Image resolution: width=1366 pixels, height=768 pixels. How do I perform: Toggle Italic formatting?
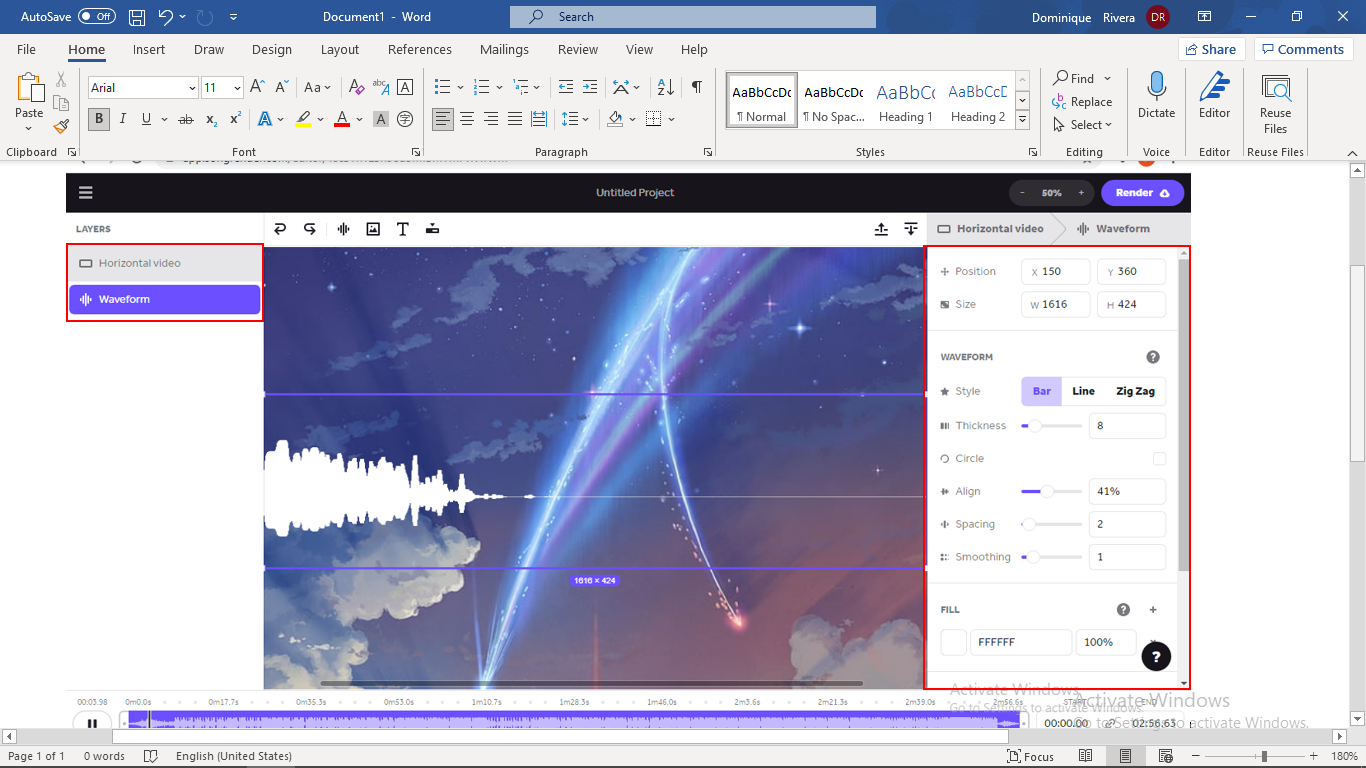click(123, 119)
